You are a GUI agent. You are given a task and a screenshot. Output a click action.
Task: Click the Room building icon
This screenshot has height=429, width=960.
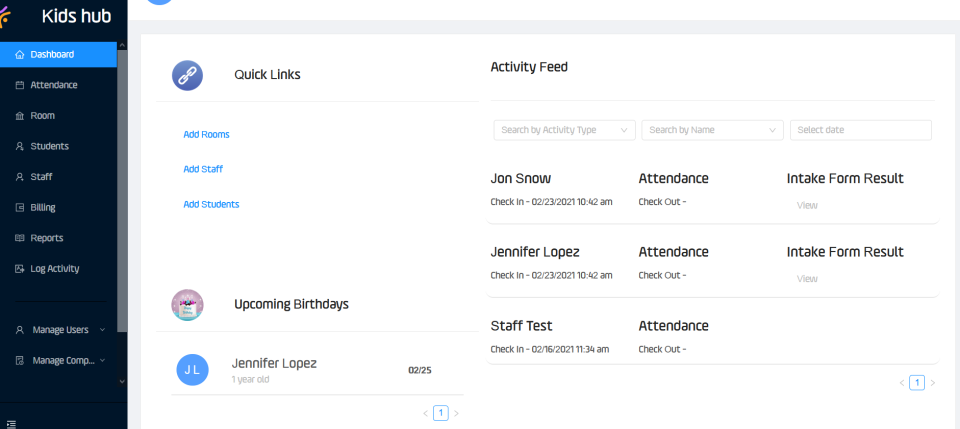pos(20,116)
